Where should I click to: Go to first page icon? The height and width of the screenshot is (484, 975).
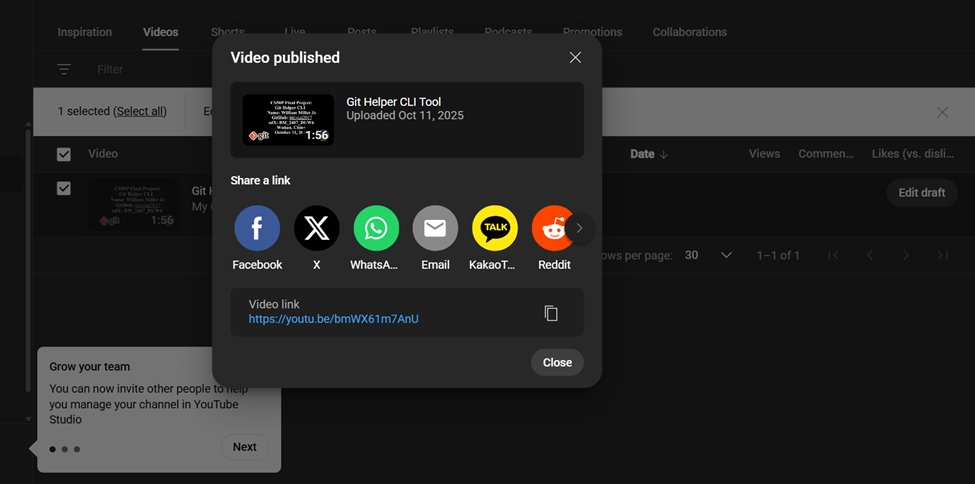pos(834,255)
